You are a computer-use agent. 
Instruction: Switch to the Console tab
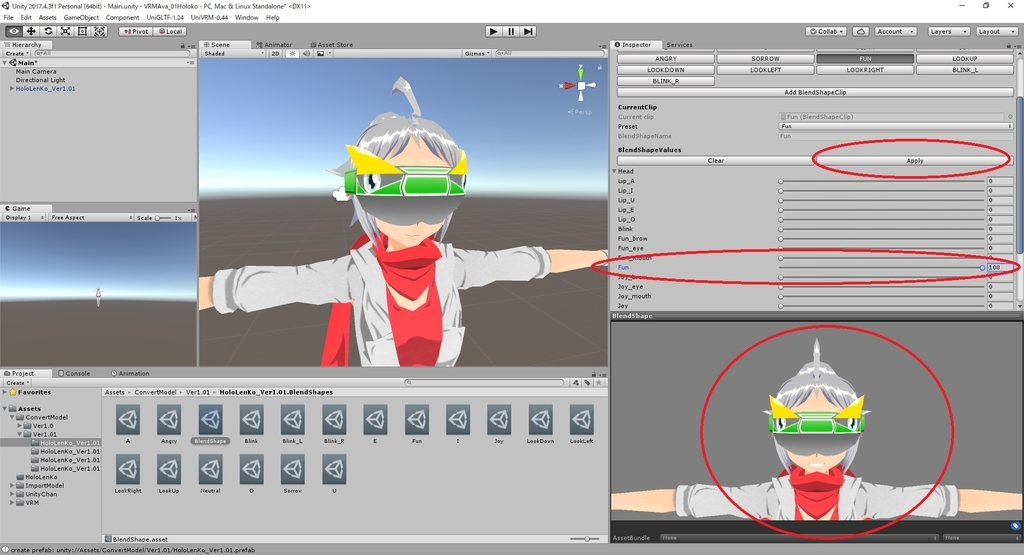click(x=74, y=373)
